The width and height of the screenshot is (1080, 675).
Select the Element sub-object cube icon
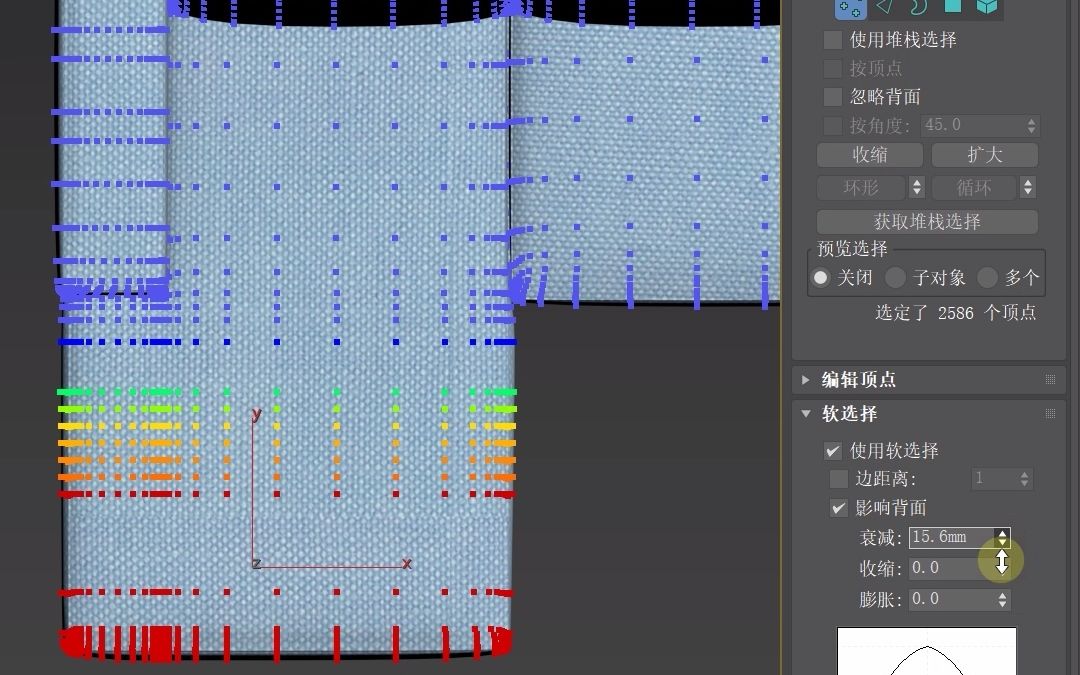tap(985, 9)
